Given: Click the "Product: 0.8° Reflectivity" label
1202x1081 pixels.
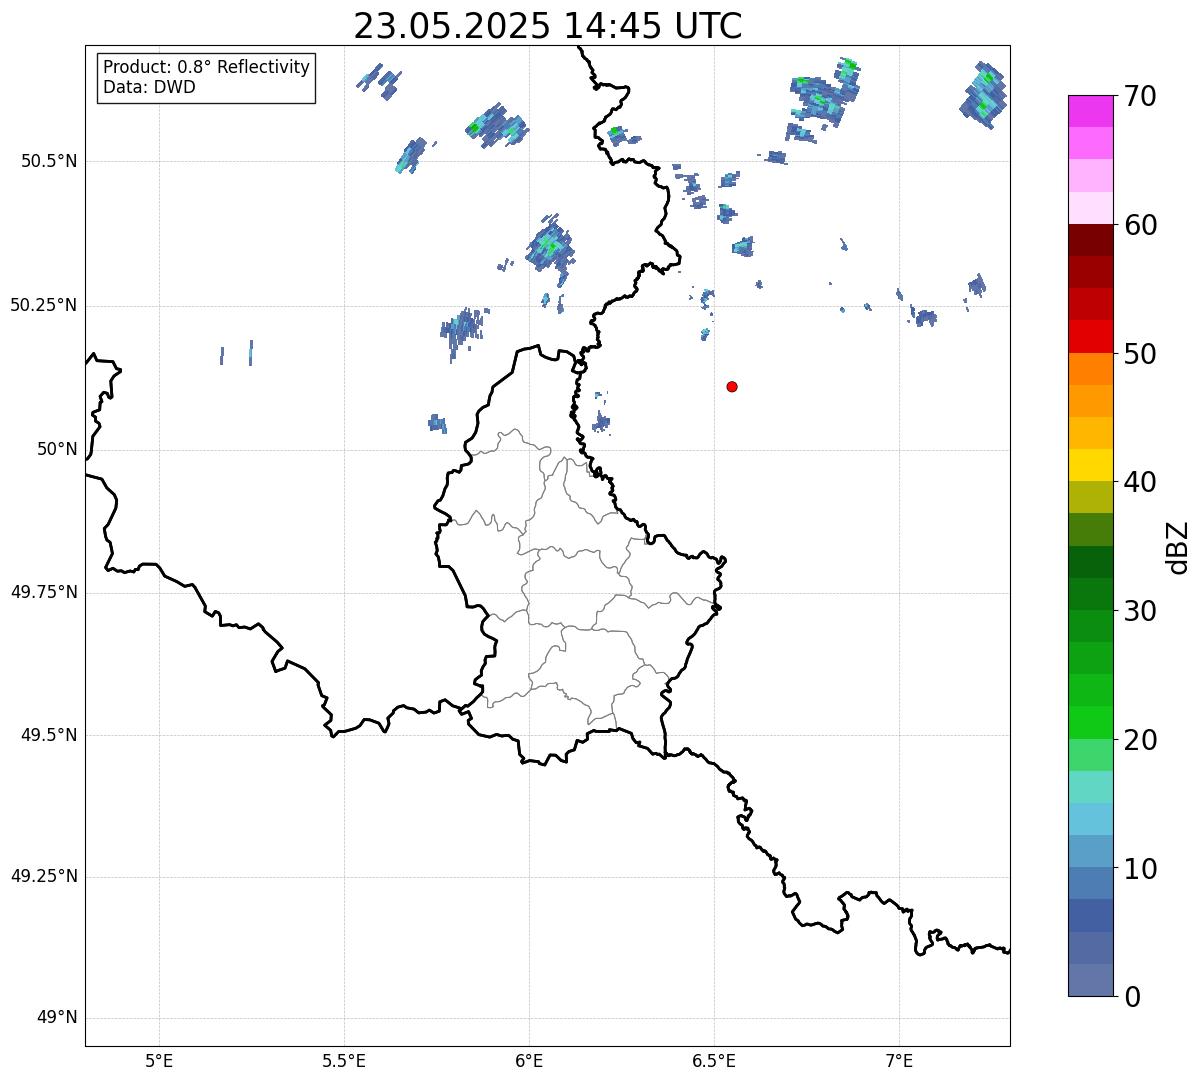Looking at the screenshot, I should 207,67.
